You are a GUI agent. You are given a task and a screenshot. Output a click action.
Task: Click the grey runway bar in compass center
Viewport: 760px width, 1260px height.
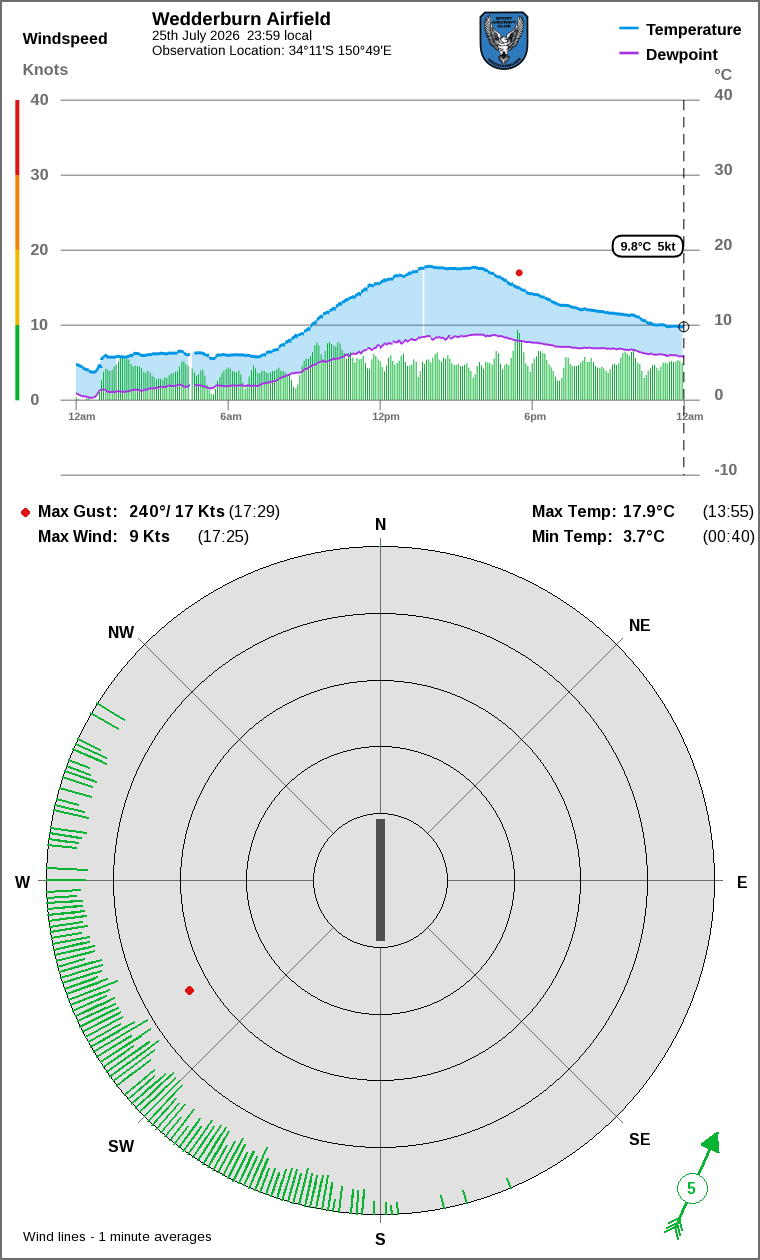pos(380,880)
